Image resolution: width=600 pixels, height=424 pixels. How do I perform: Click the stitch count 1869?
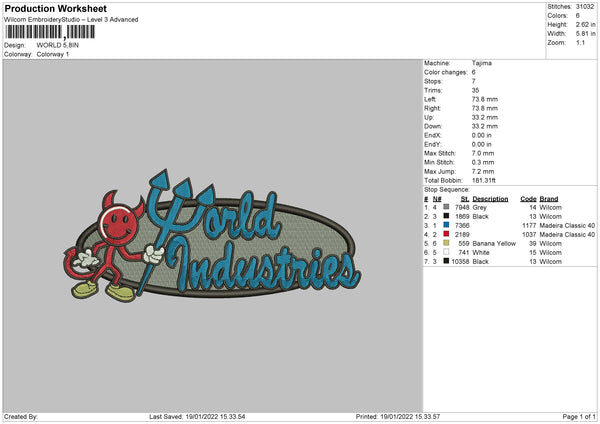pos(462,217)
